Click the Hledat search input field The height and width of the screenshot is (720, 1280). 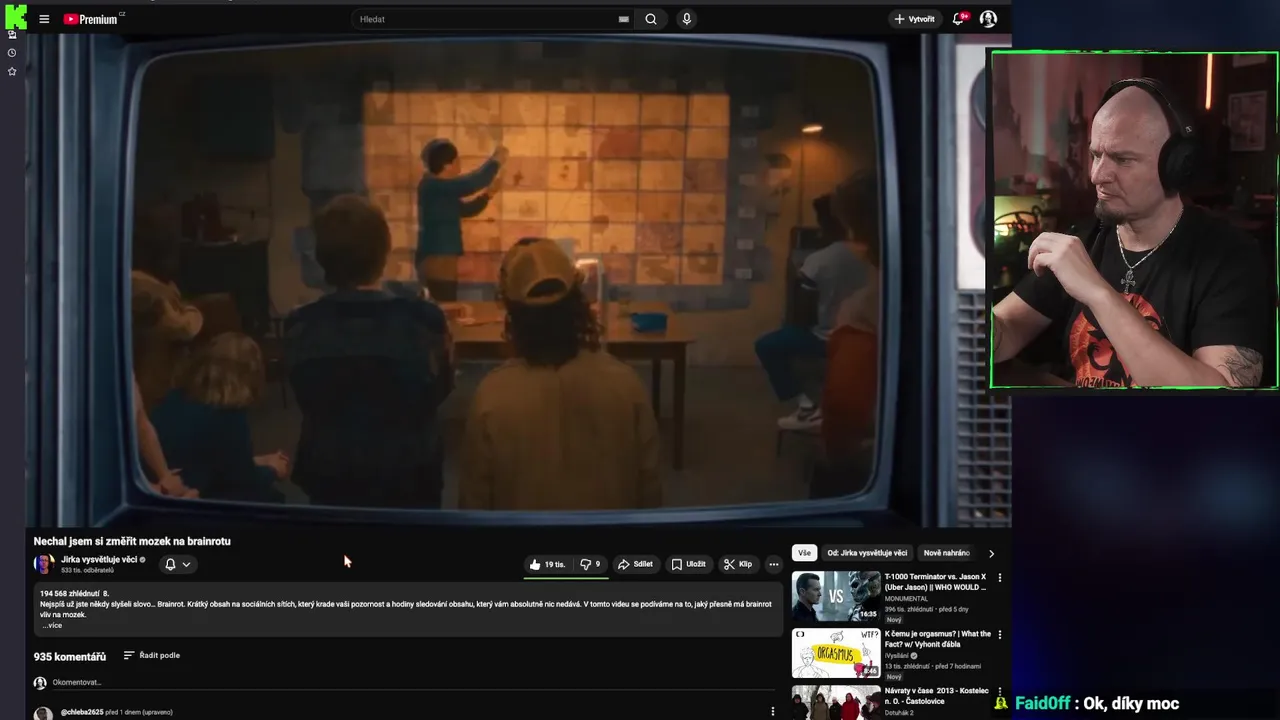485,19
